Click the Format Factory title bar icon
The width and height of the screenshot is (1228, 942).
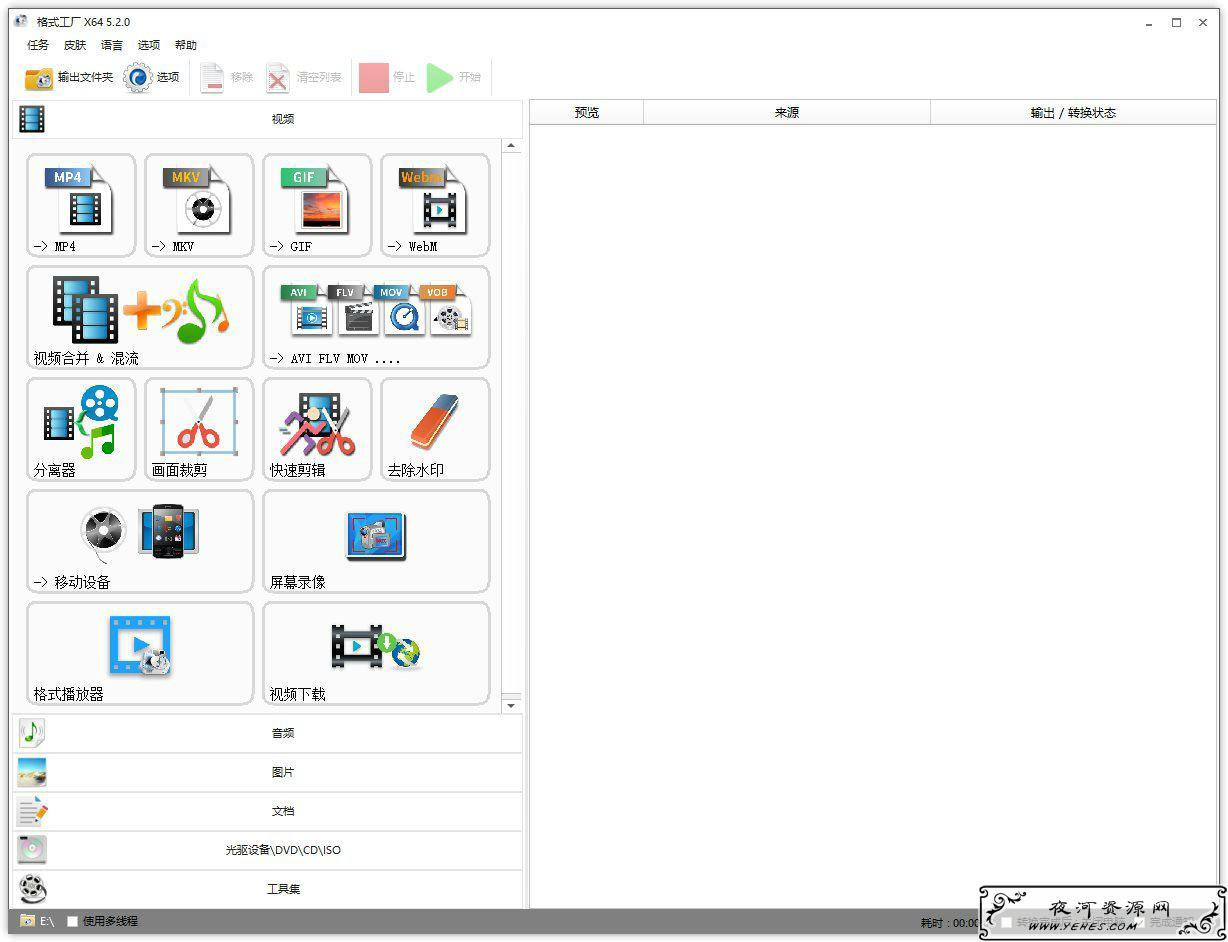(x=21, y=22)
